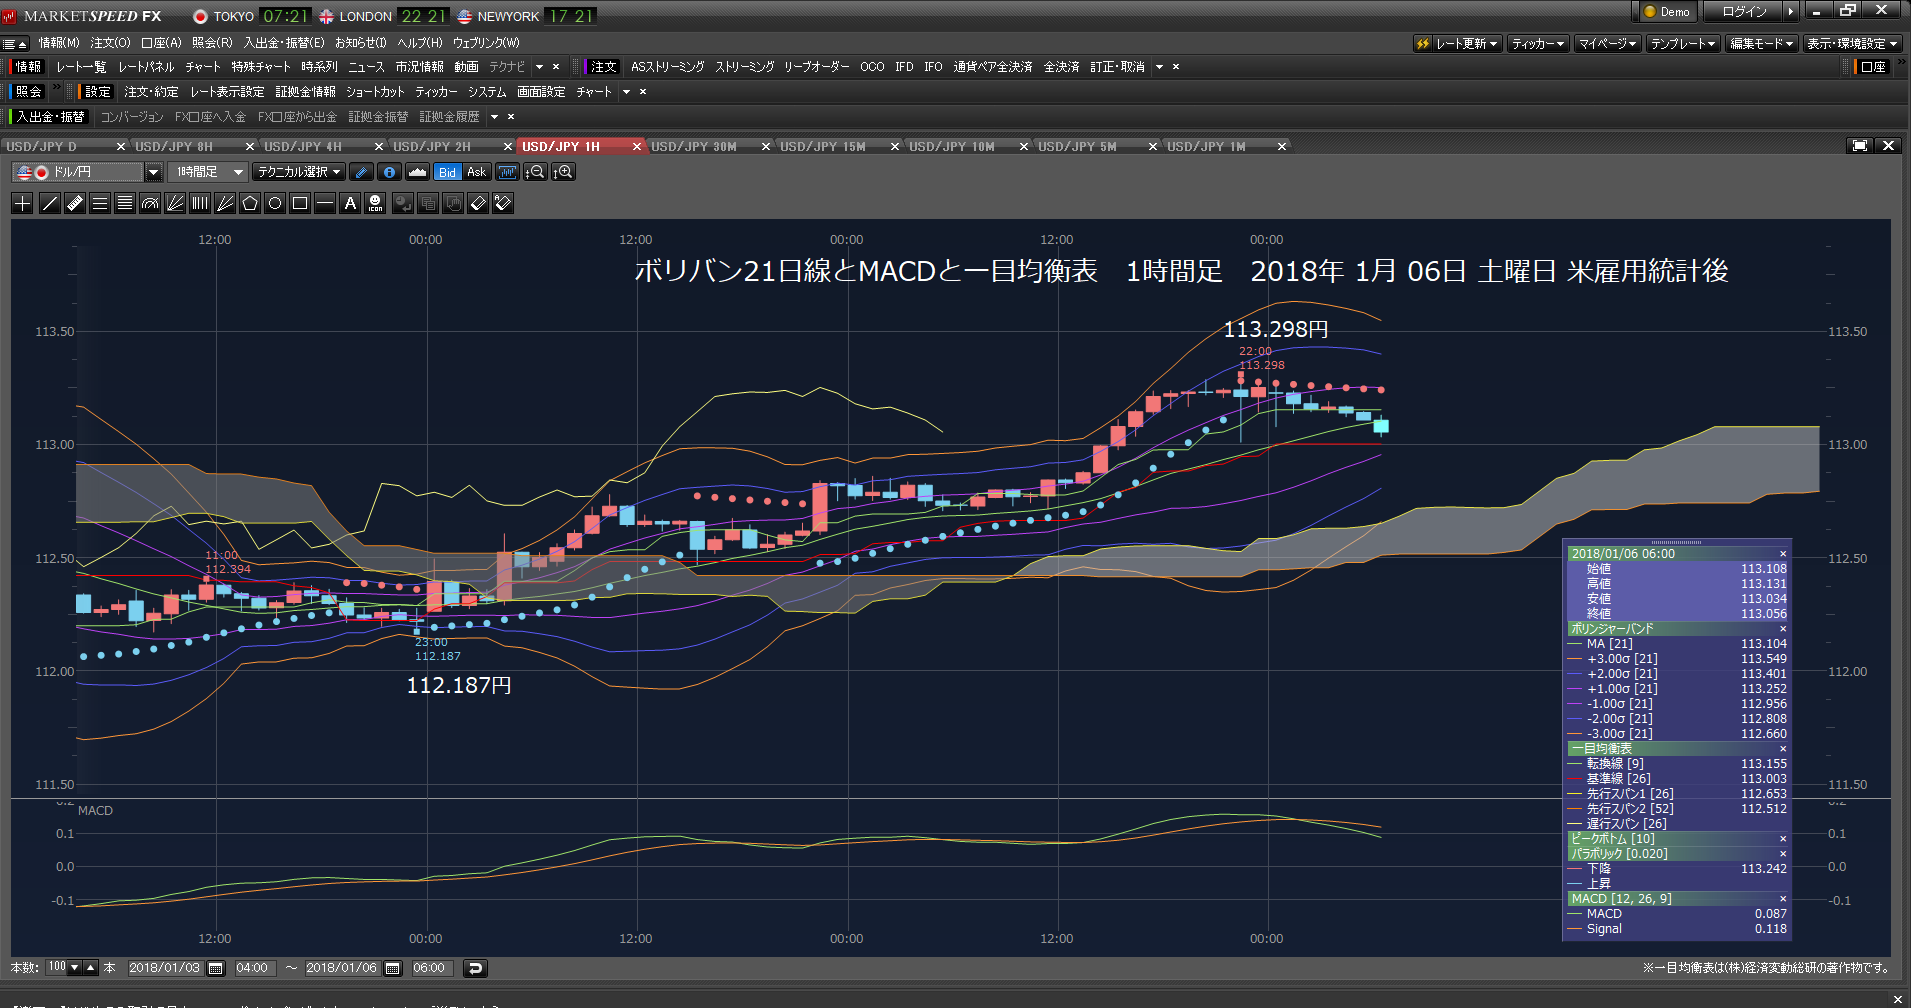This screenshot has height=1008, width=1911.
Task: Select the ruler measurement tool
Action: tap(74, 204)
